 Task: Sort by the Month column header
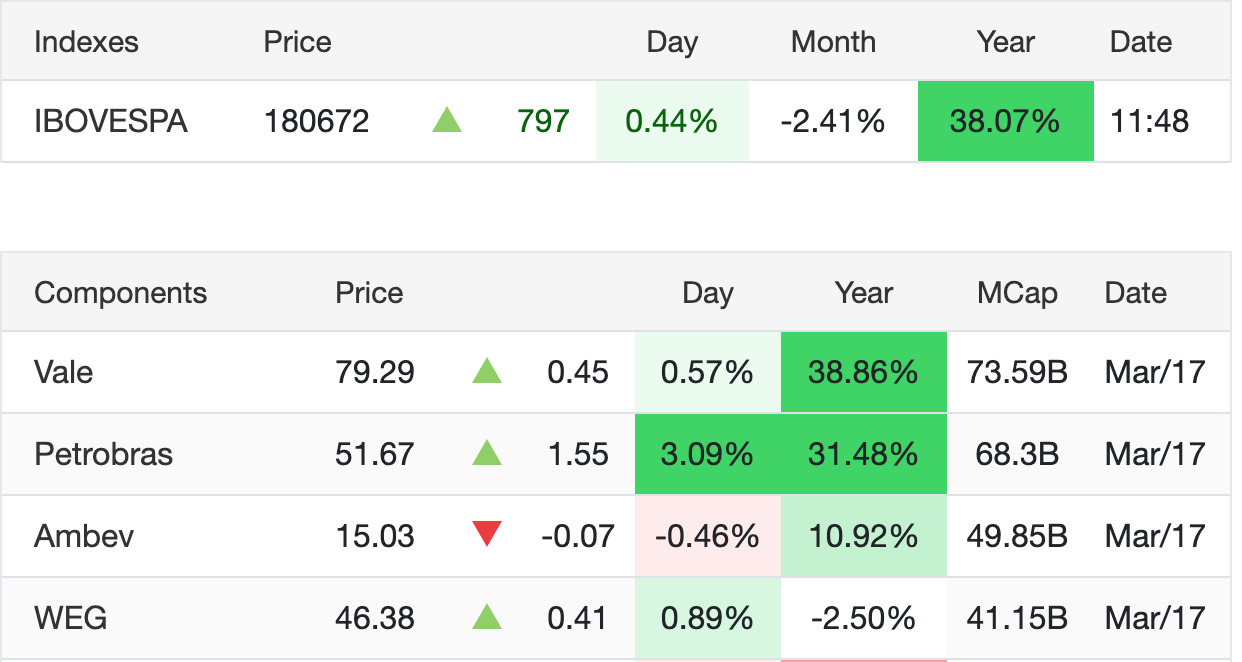tap(833, 42)
